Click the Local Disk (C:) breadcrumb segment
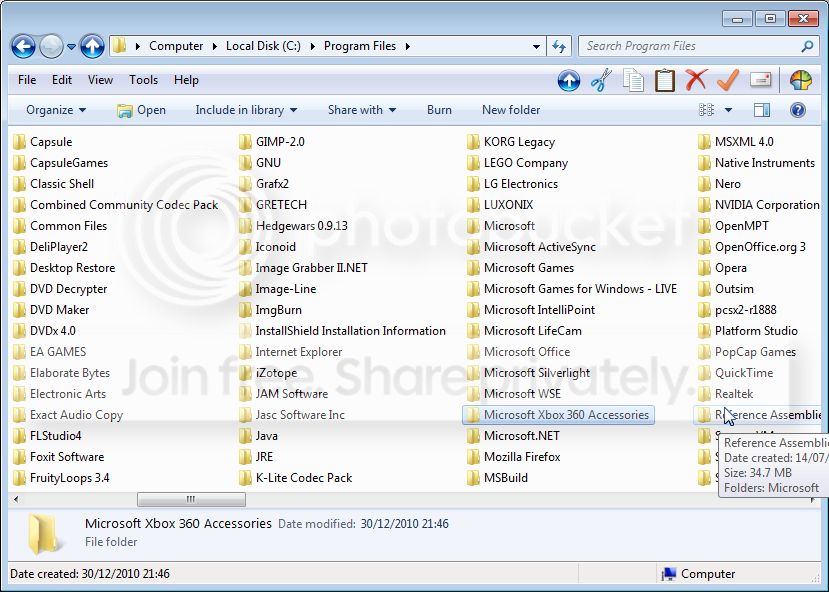Image resolution: width=829 pixels, height=592 pixels. (x=263, y=46)
